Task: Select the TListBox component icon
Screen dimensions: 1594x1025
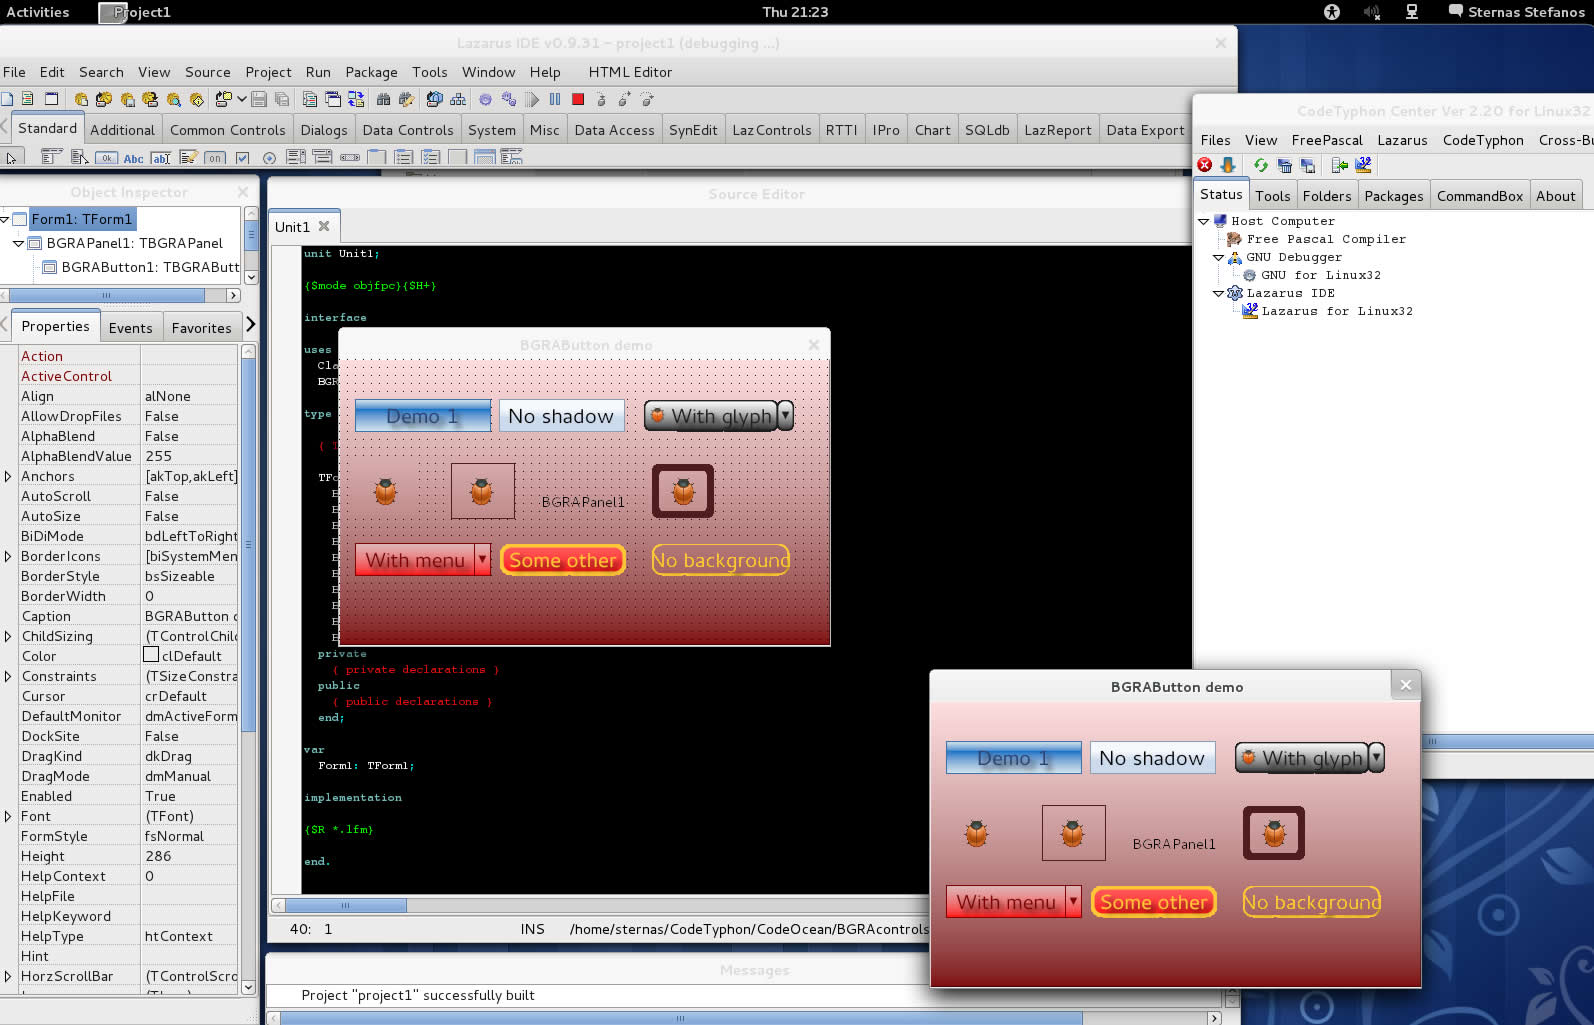Action: (x=296, y=157)
